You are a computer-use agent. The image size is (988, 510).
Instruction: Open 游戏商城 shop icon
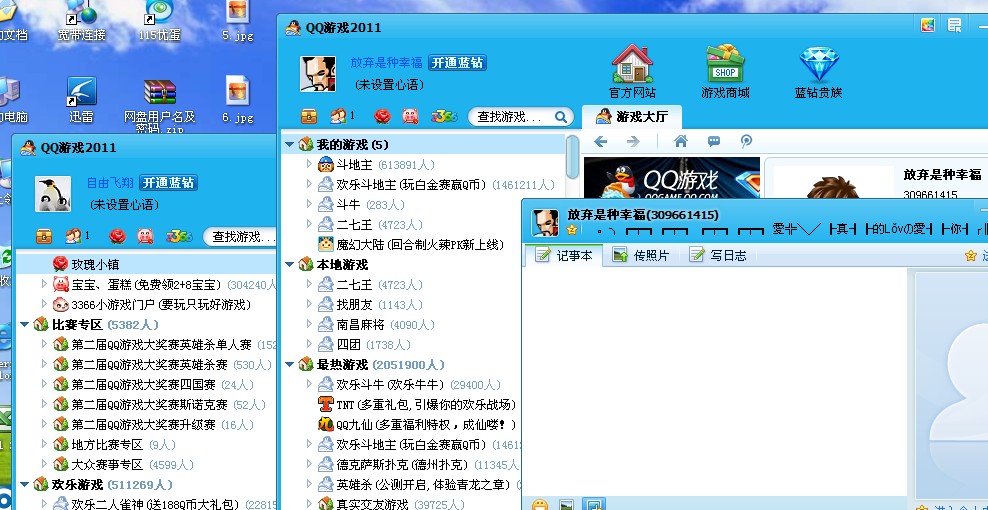pyautogui.click(x=725, y=64)
